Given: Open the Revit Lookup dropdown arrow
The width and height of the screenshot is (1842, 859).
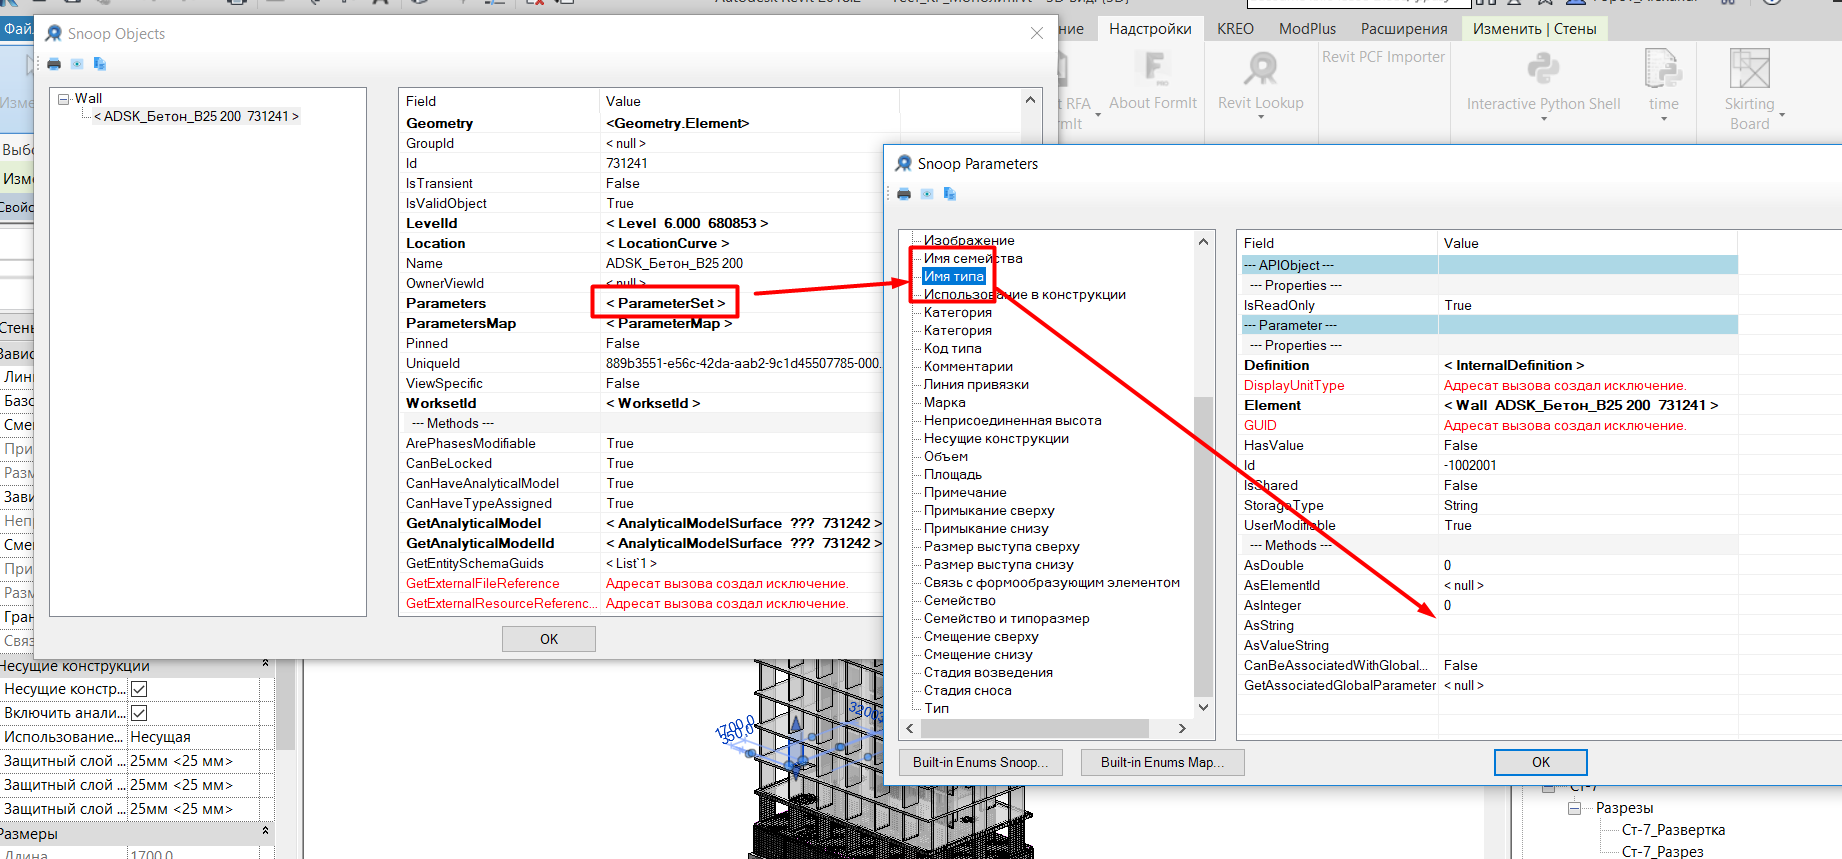Looking at the screenshot, I should 1260,118.
